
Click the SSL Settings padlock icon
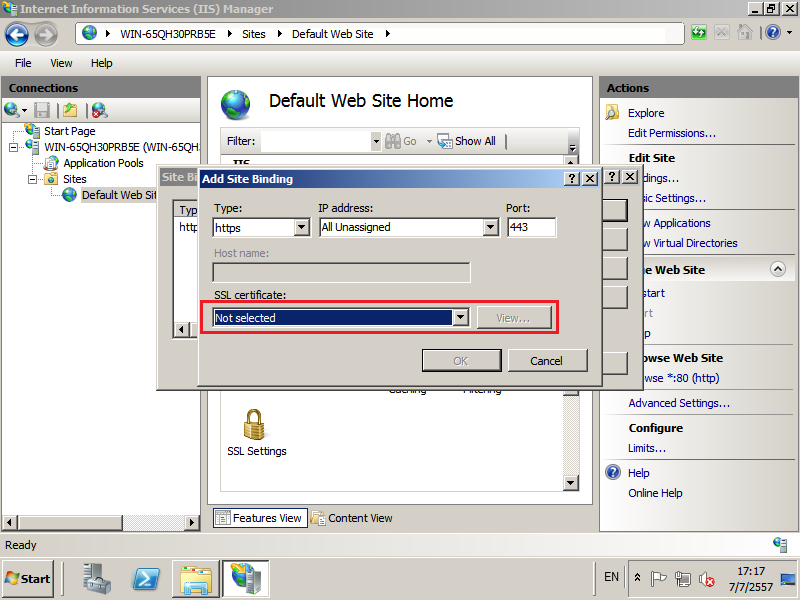pyautogui.click(x=254, y=424)
